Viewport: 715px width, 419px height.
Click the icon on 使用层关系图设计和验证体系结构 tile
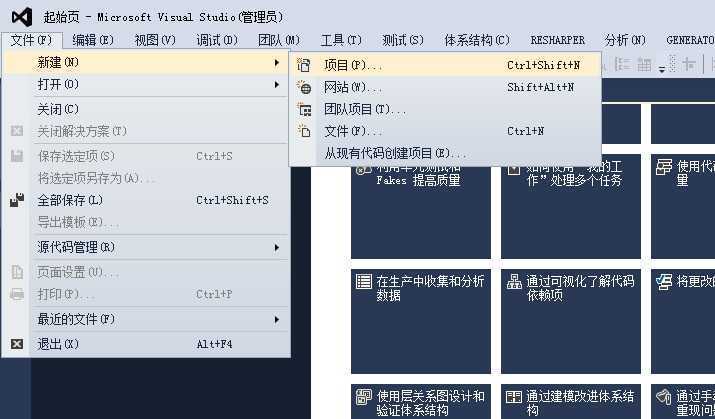[x=364, y=397]
